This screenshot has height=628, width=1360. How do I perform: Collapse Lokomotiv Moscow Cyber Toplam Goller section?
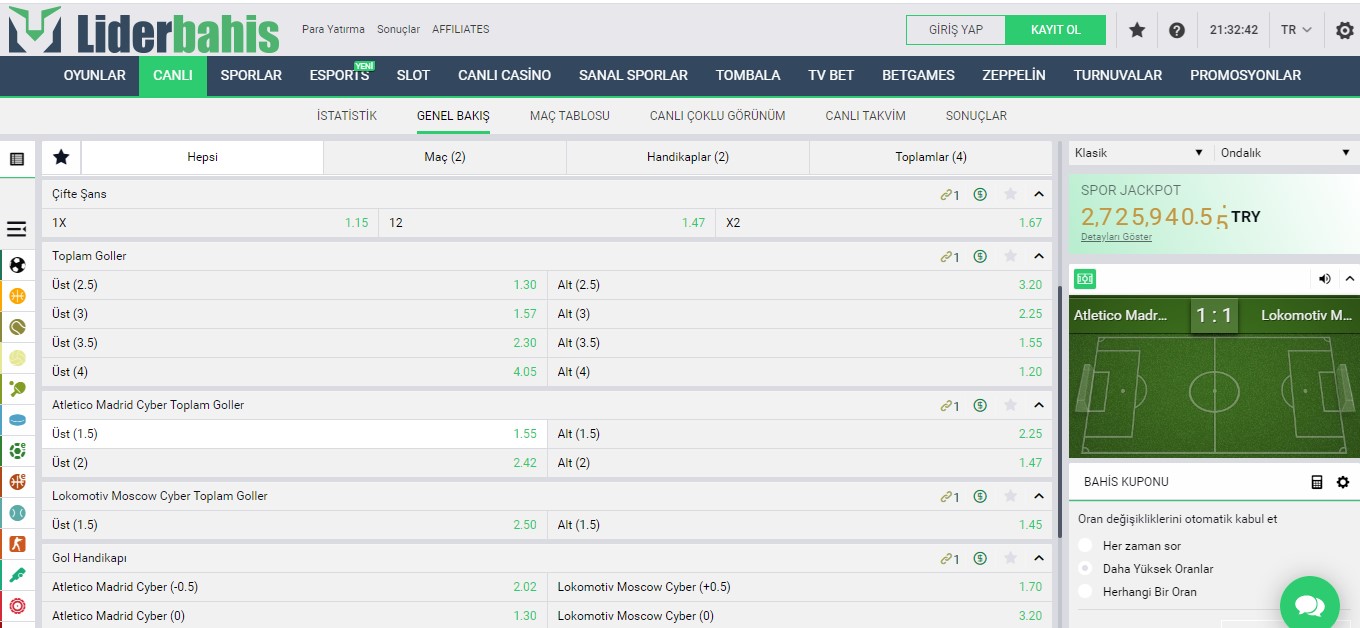click(1039, 497)
